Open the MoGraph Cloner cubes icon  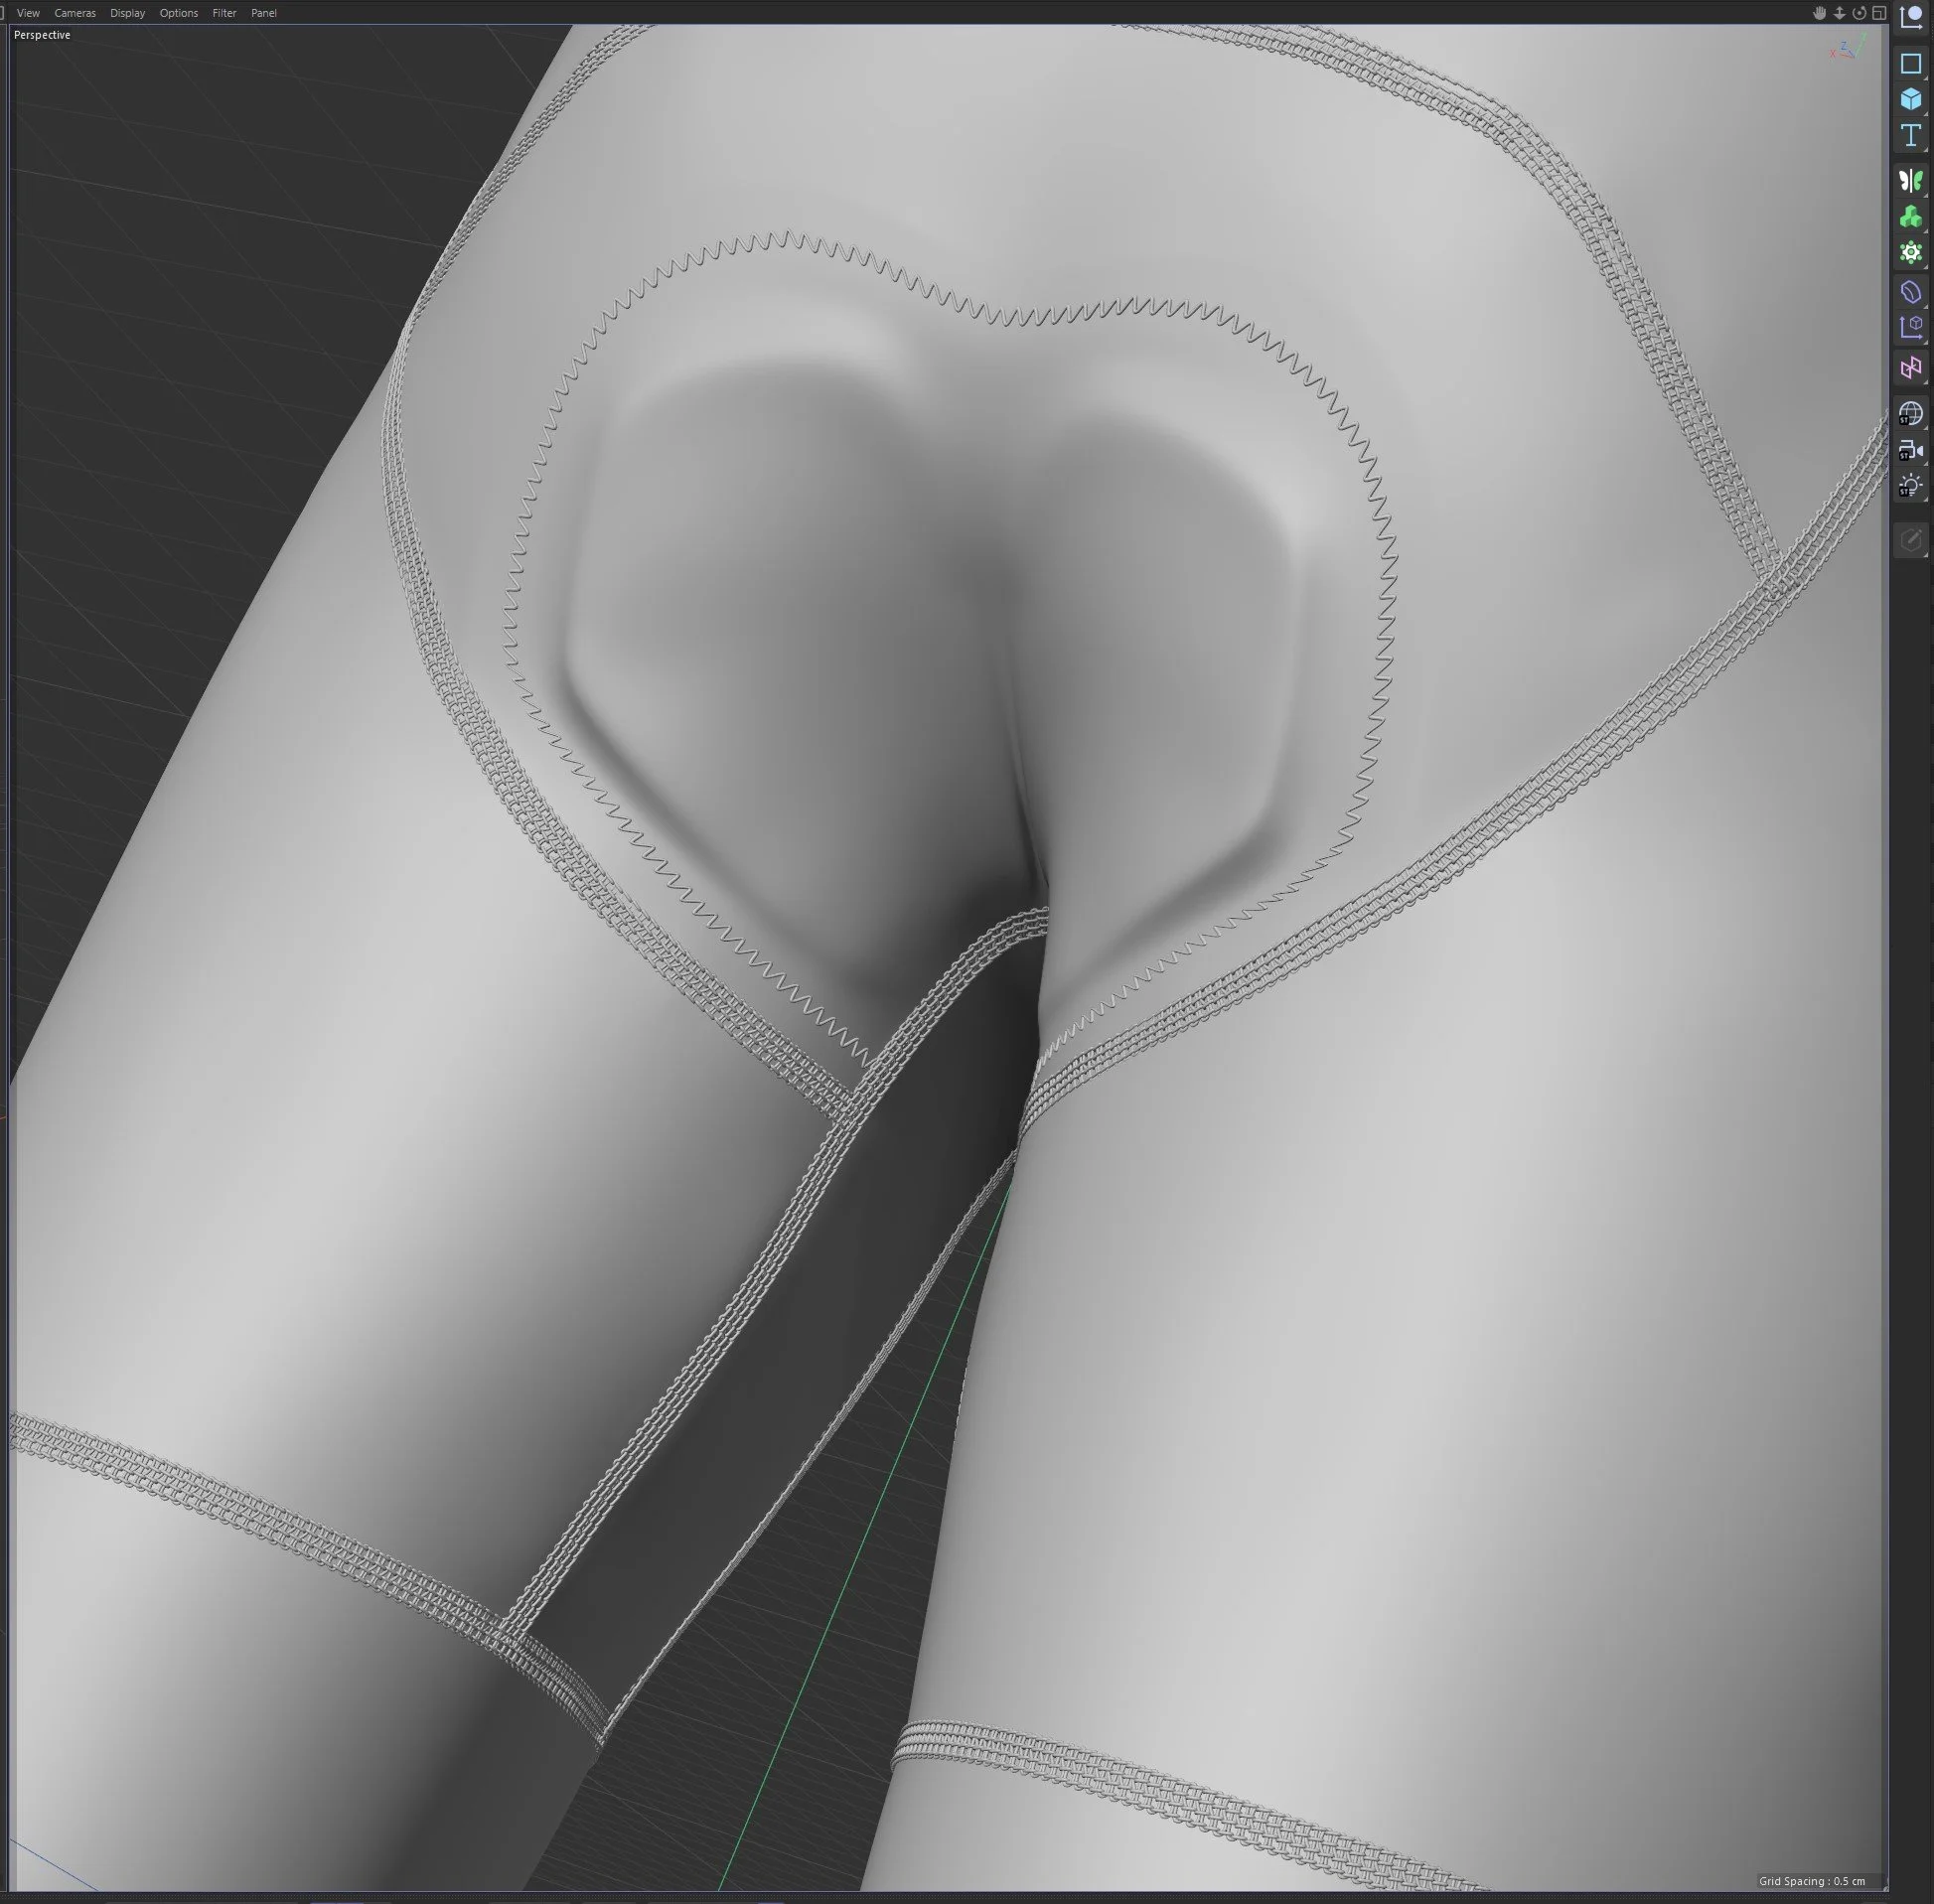point(1910,216)
